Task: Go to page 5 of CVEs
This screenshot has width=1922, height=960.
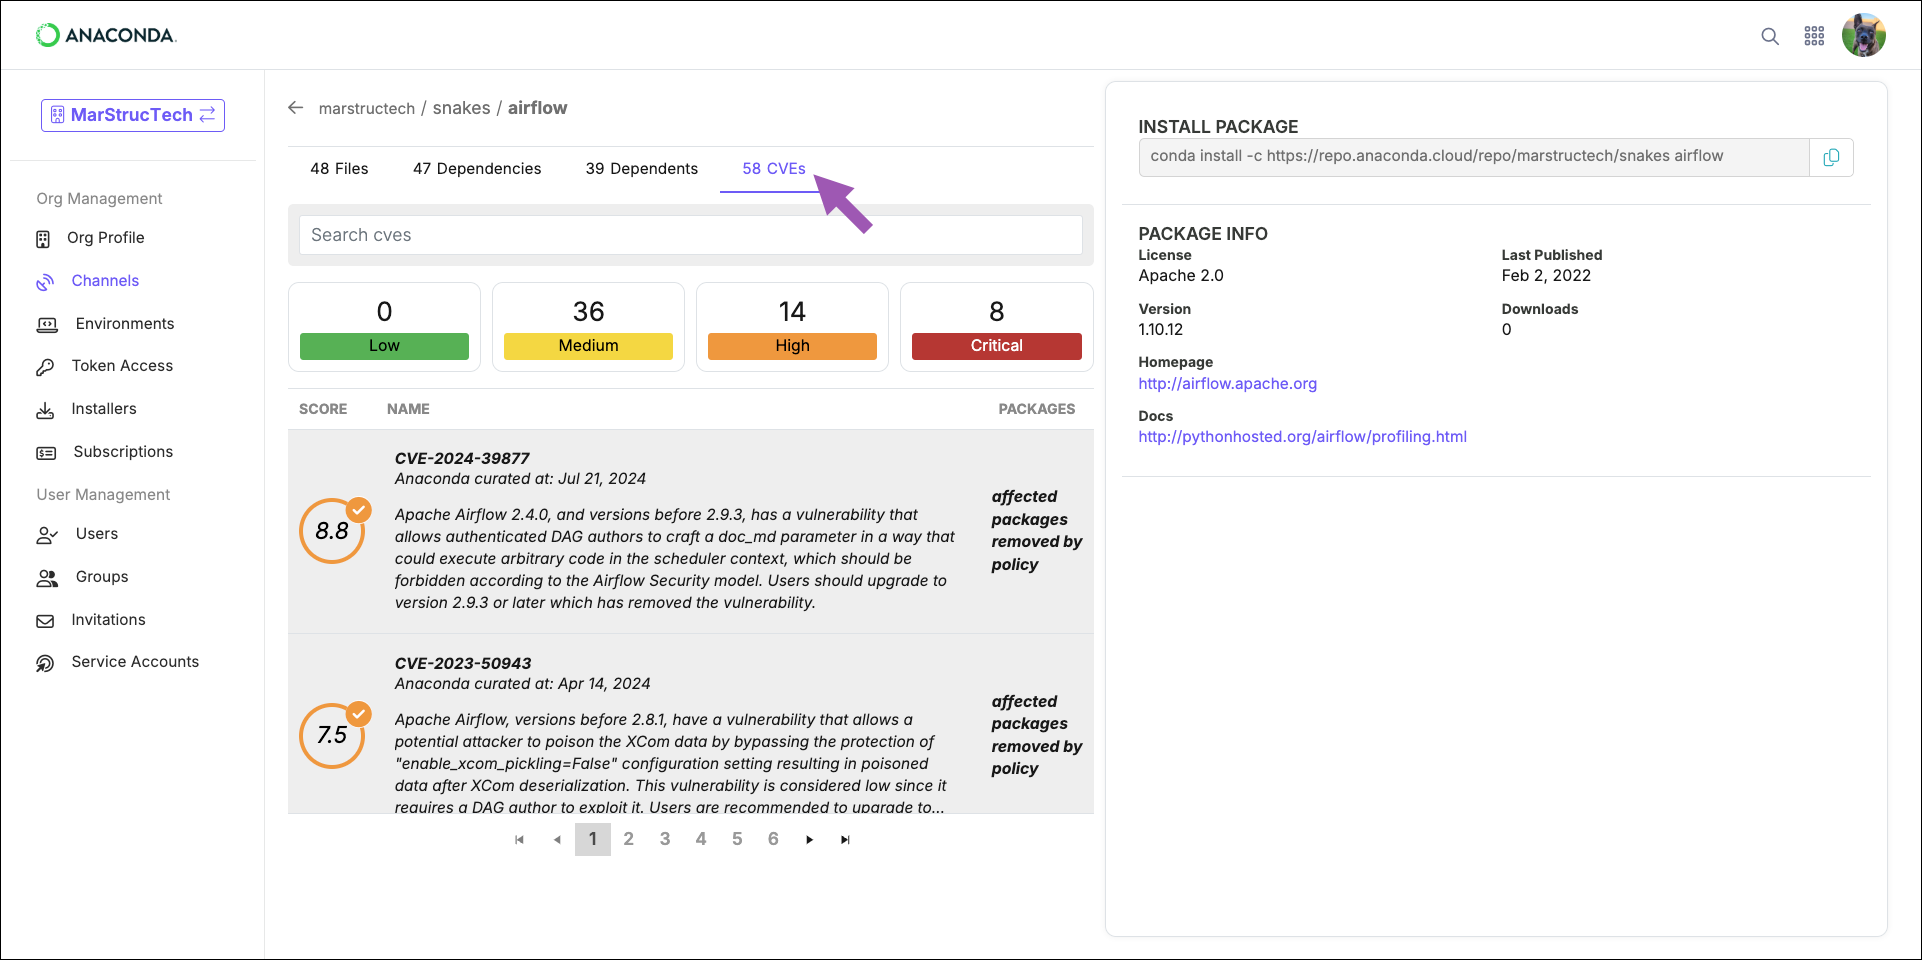Action: 737,839
